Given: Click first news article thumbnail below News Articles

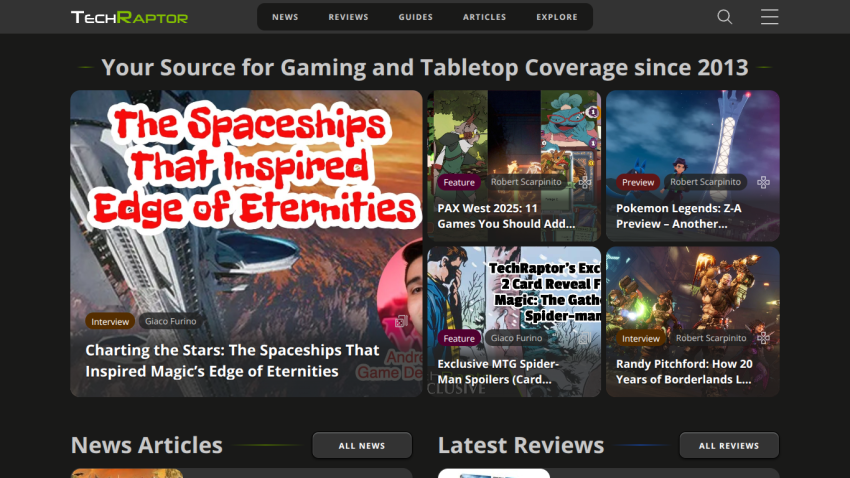Looking at the screenshot, I should (x=127, y=473).
